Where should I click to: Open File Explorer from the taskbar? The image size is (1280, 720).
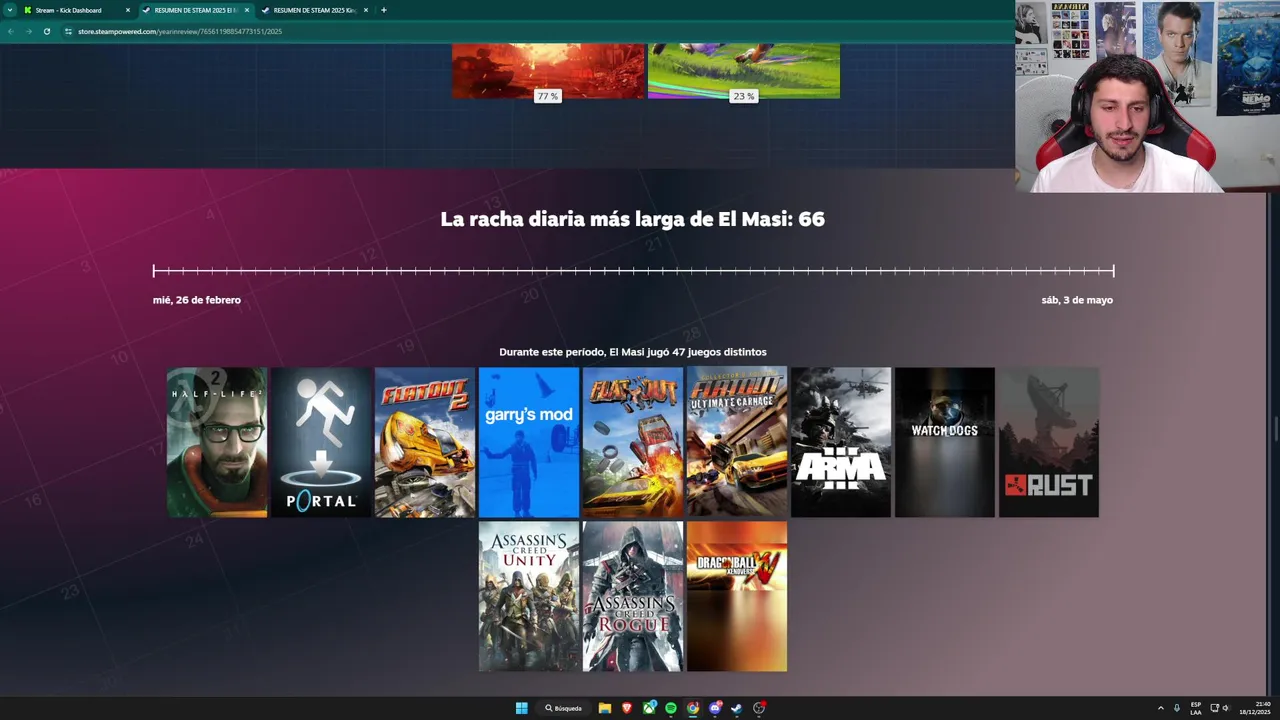click(x=605, y=708)
